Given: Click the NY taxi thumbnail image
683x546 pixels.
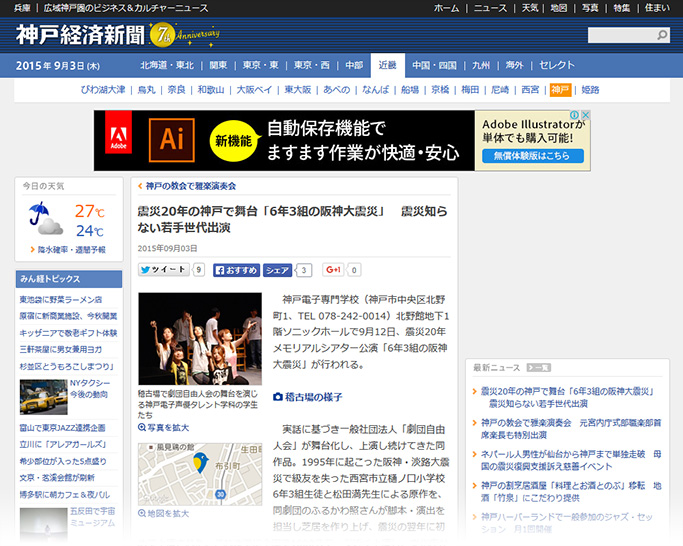Looking at the screenshot, I should (44, 397).
